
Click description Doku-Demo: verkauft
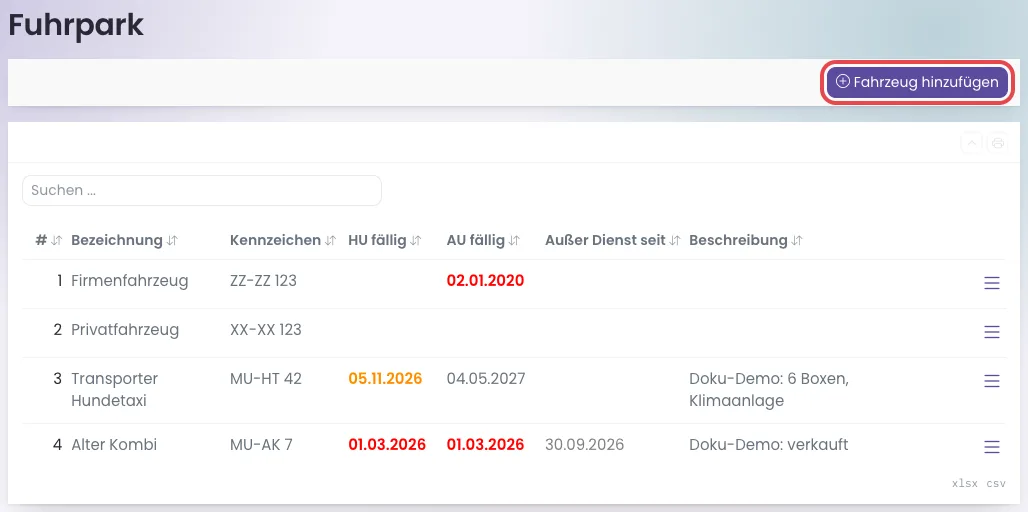768,445
